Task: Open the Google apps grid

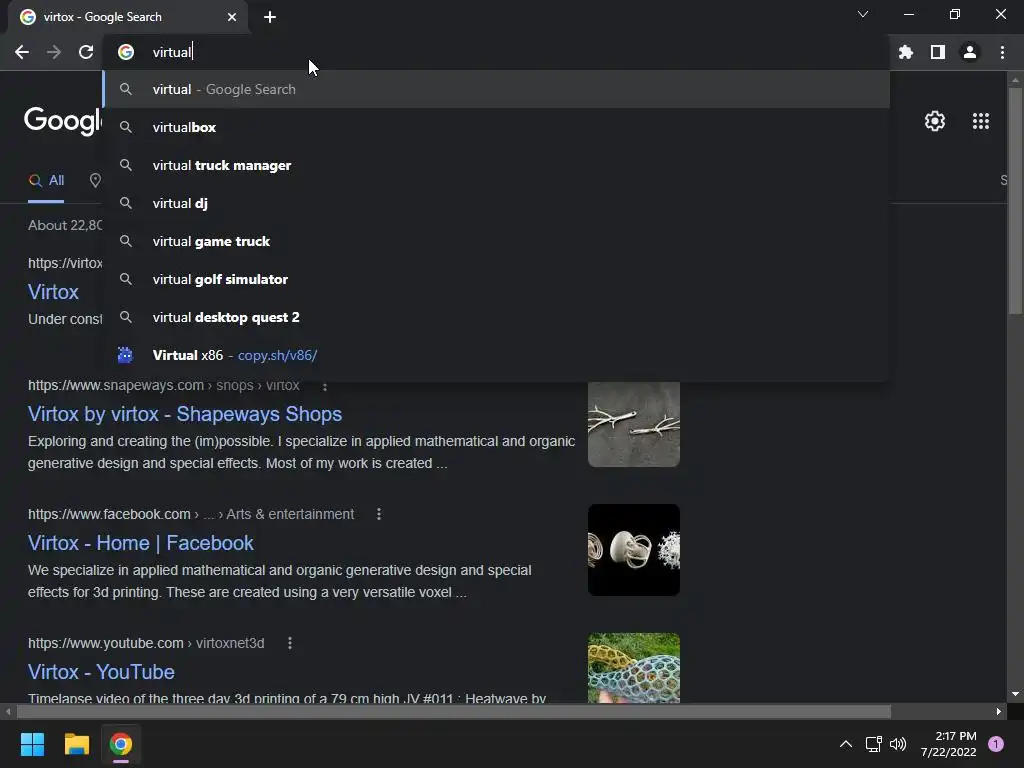Action: click(x=980, y=121)
